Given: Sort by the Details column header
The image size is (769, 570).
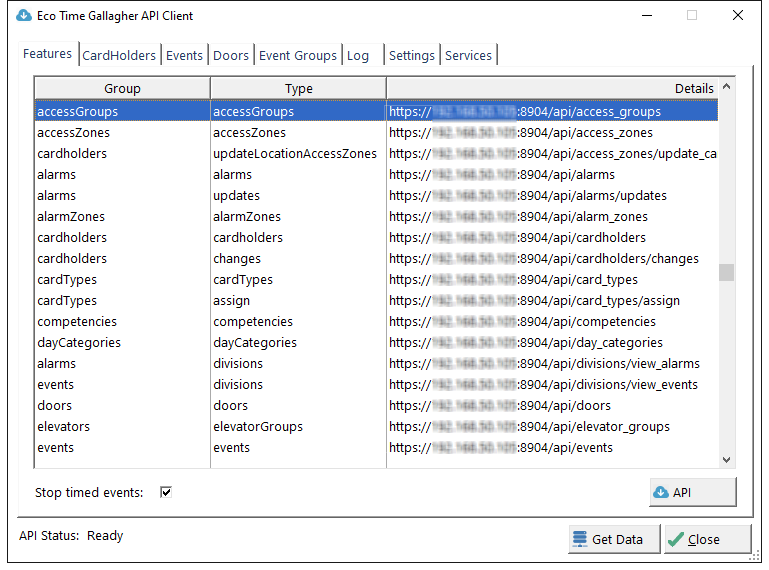Looking at the screenshot, I should 552,88.
